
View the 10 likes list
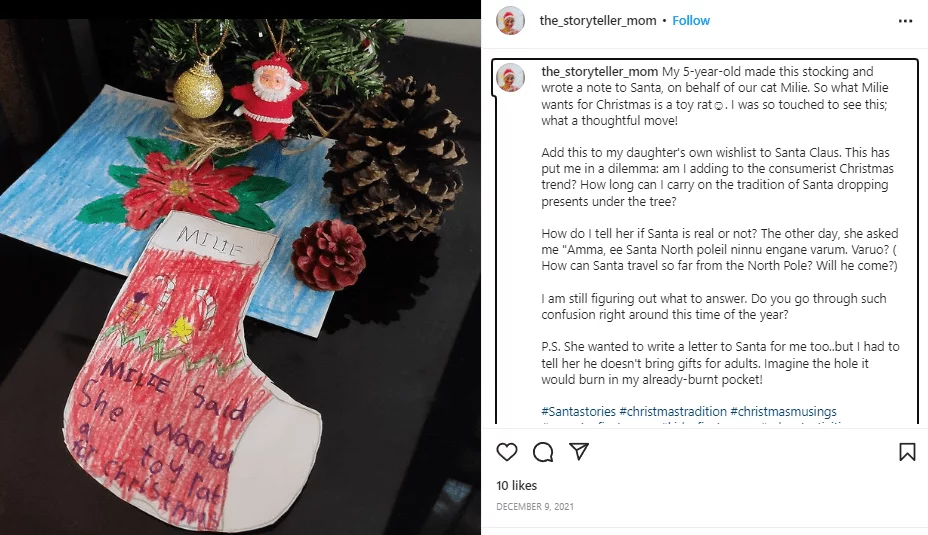click(x=517, y=485)
